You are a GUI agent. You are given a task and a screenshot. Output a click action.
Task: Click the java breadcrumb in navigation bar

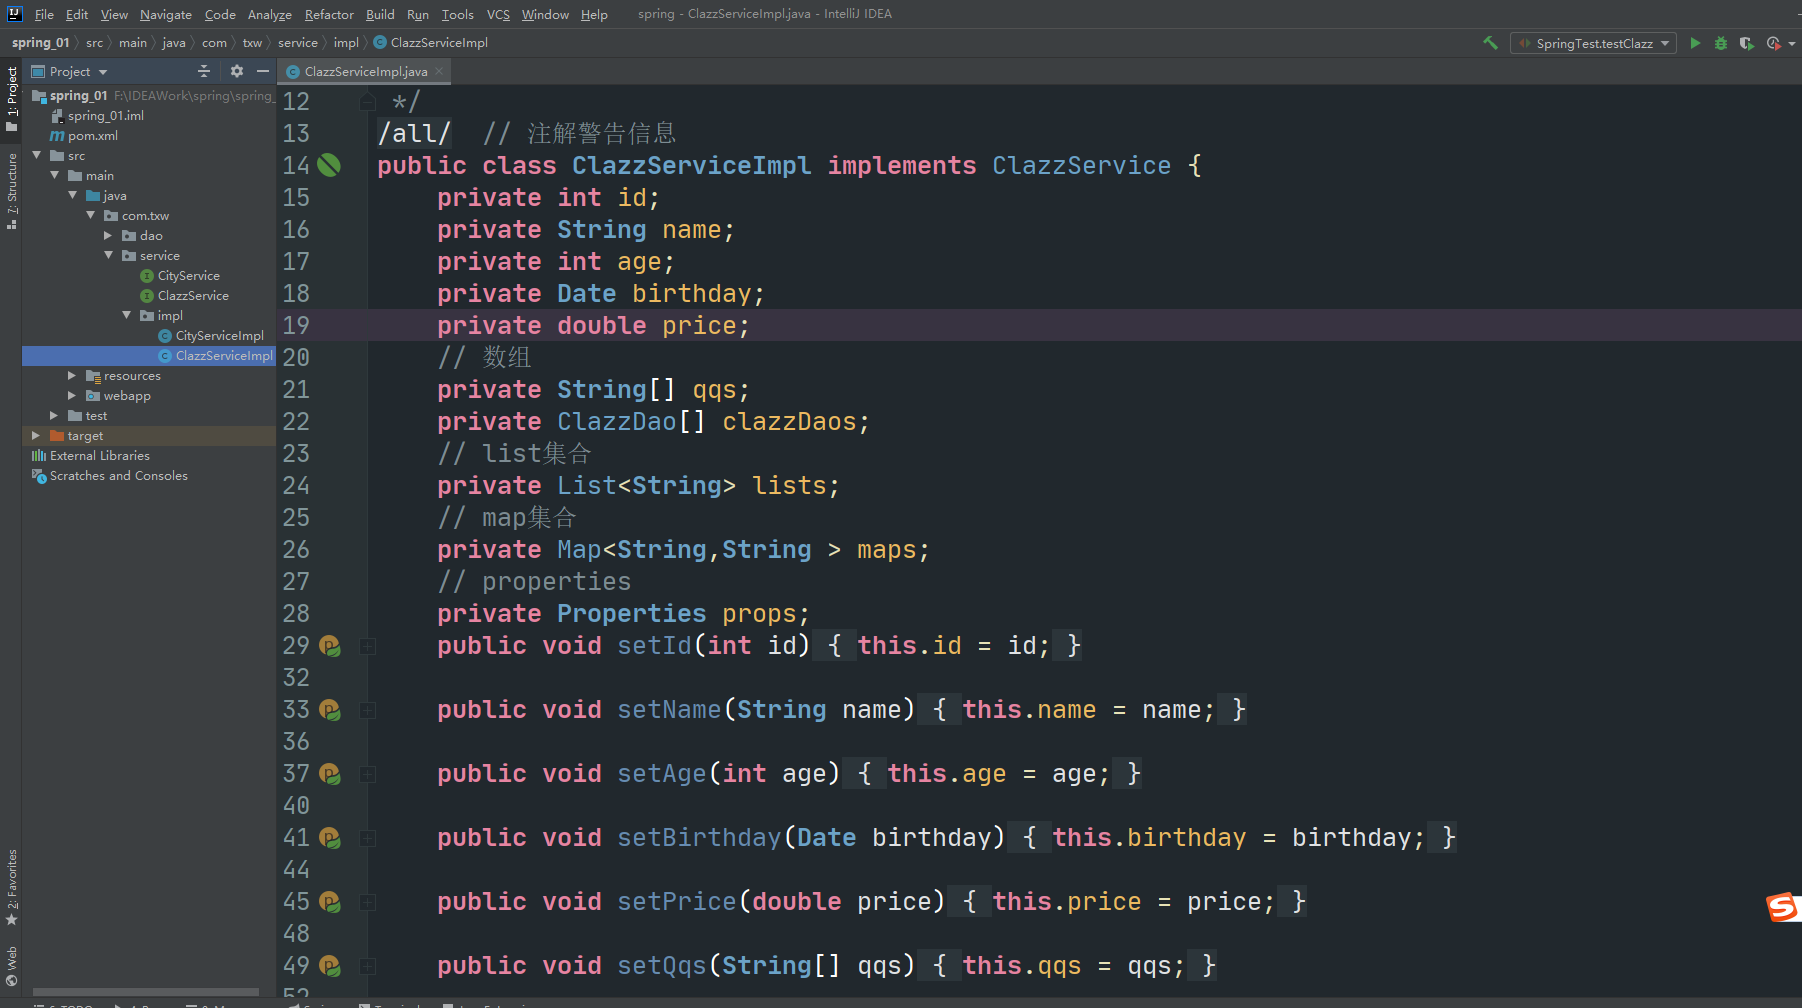coord(174,43)
